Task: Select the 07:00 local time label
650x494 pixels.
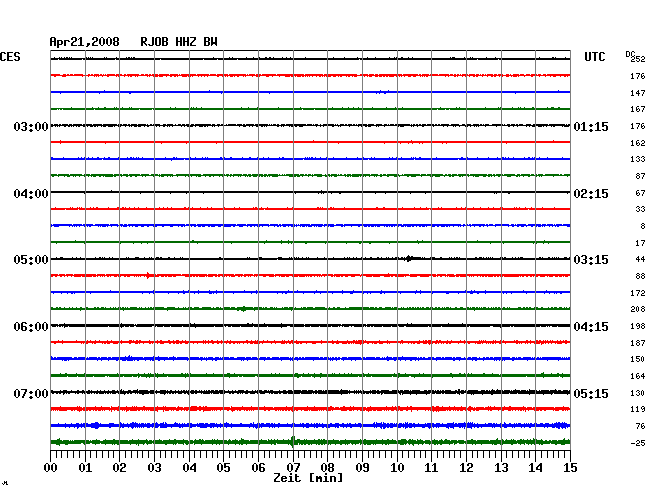Action: pos(31,393)
